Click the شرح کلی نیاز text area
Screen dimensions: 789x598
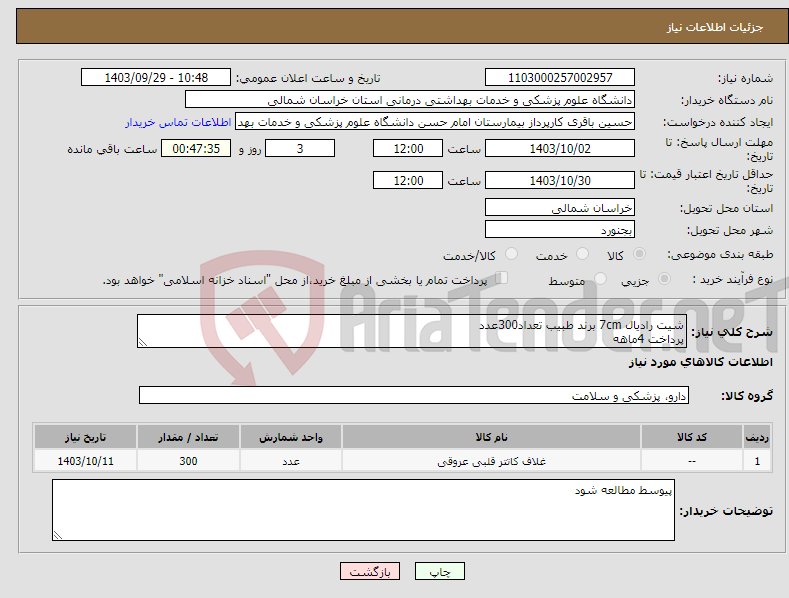pos(412,331)
